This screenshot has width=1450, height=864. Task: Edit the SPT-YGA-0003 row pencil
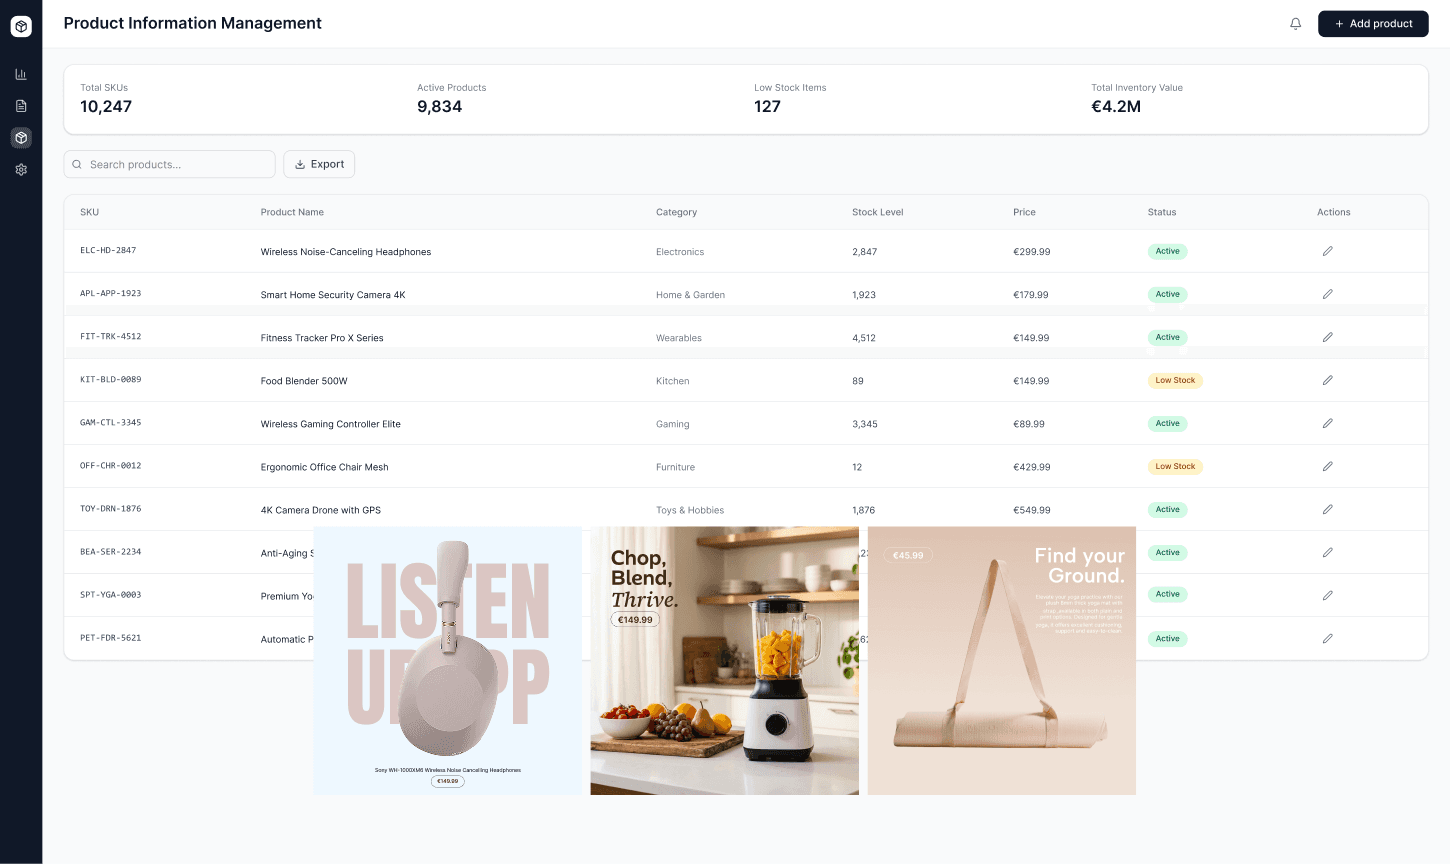(1328, 595)
